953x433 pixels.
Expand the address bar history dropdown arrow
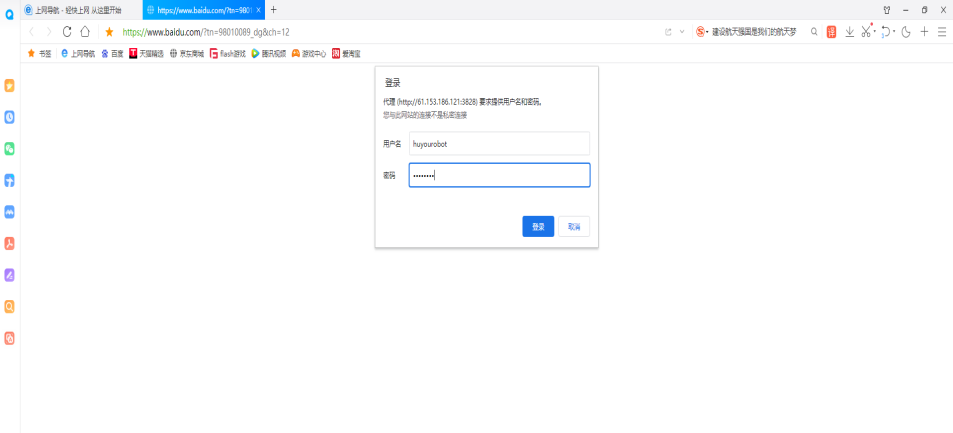[682, 32]
